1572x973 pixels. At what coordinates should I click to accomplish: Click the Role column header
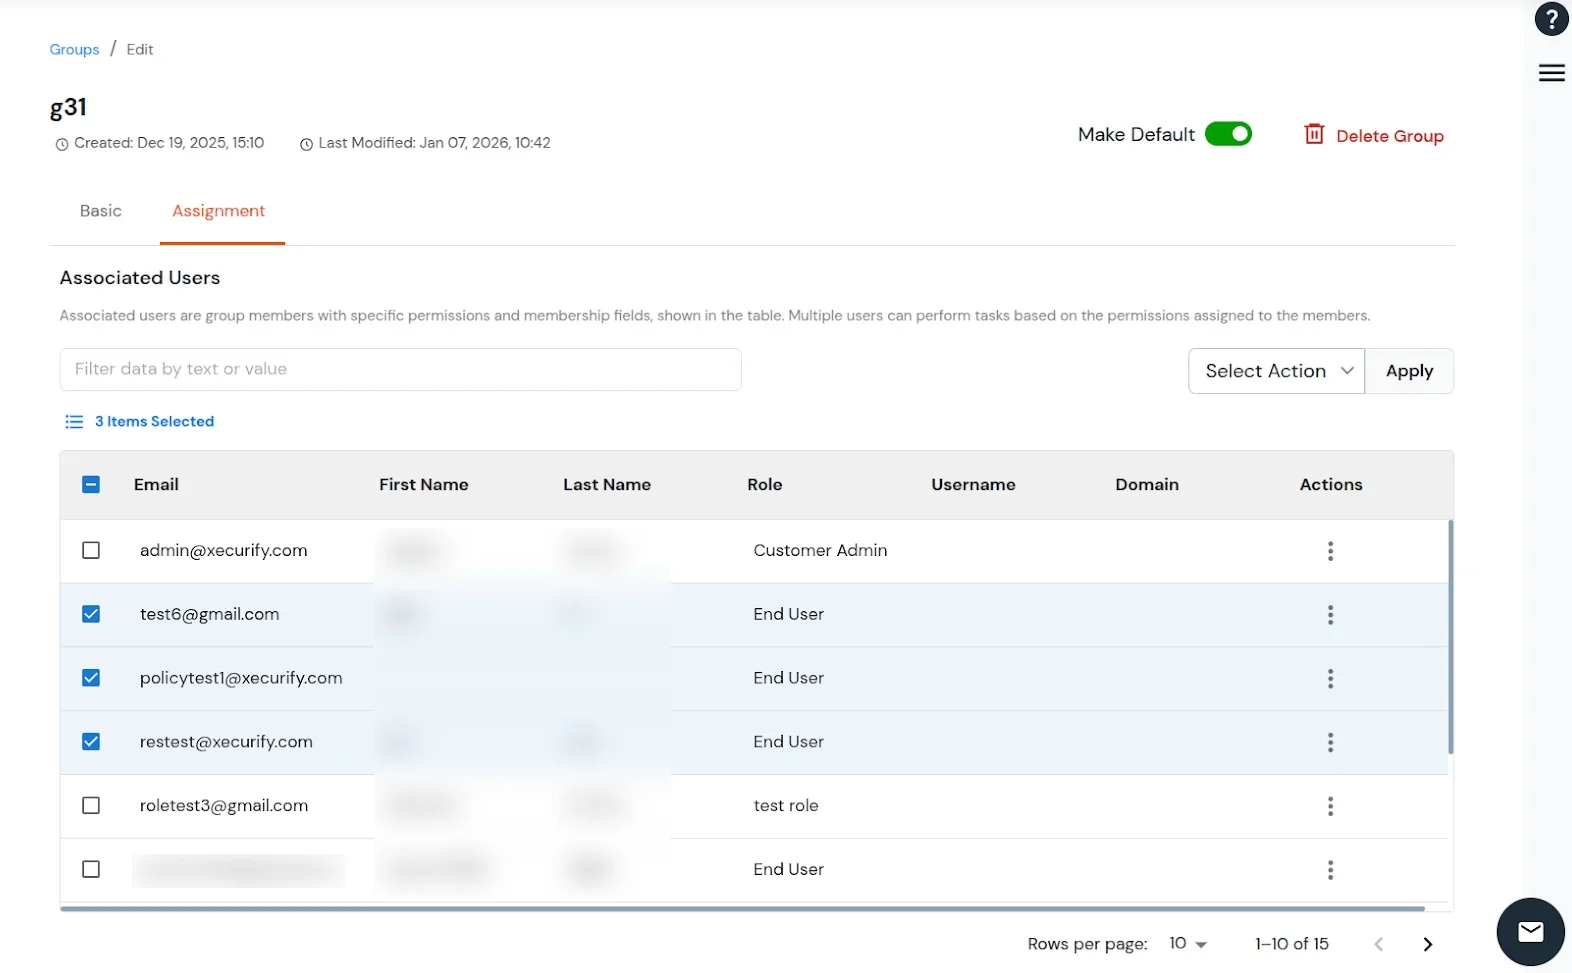[x=764, y=485]
